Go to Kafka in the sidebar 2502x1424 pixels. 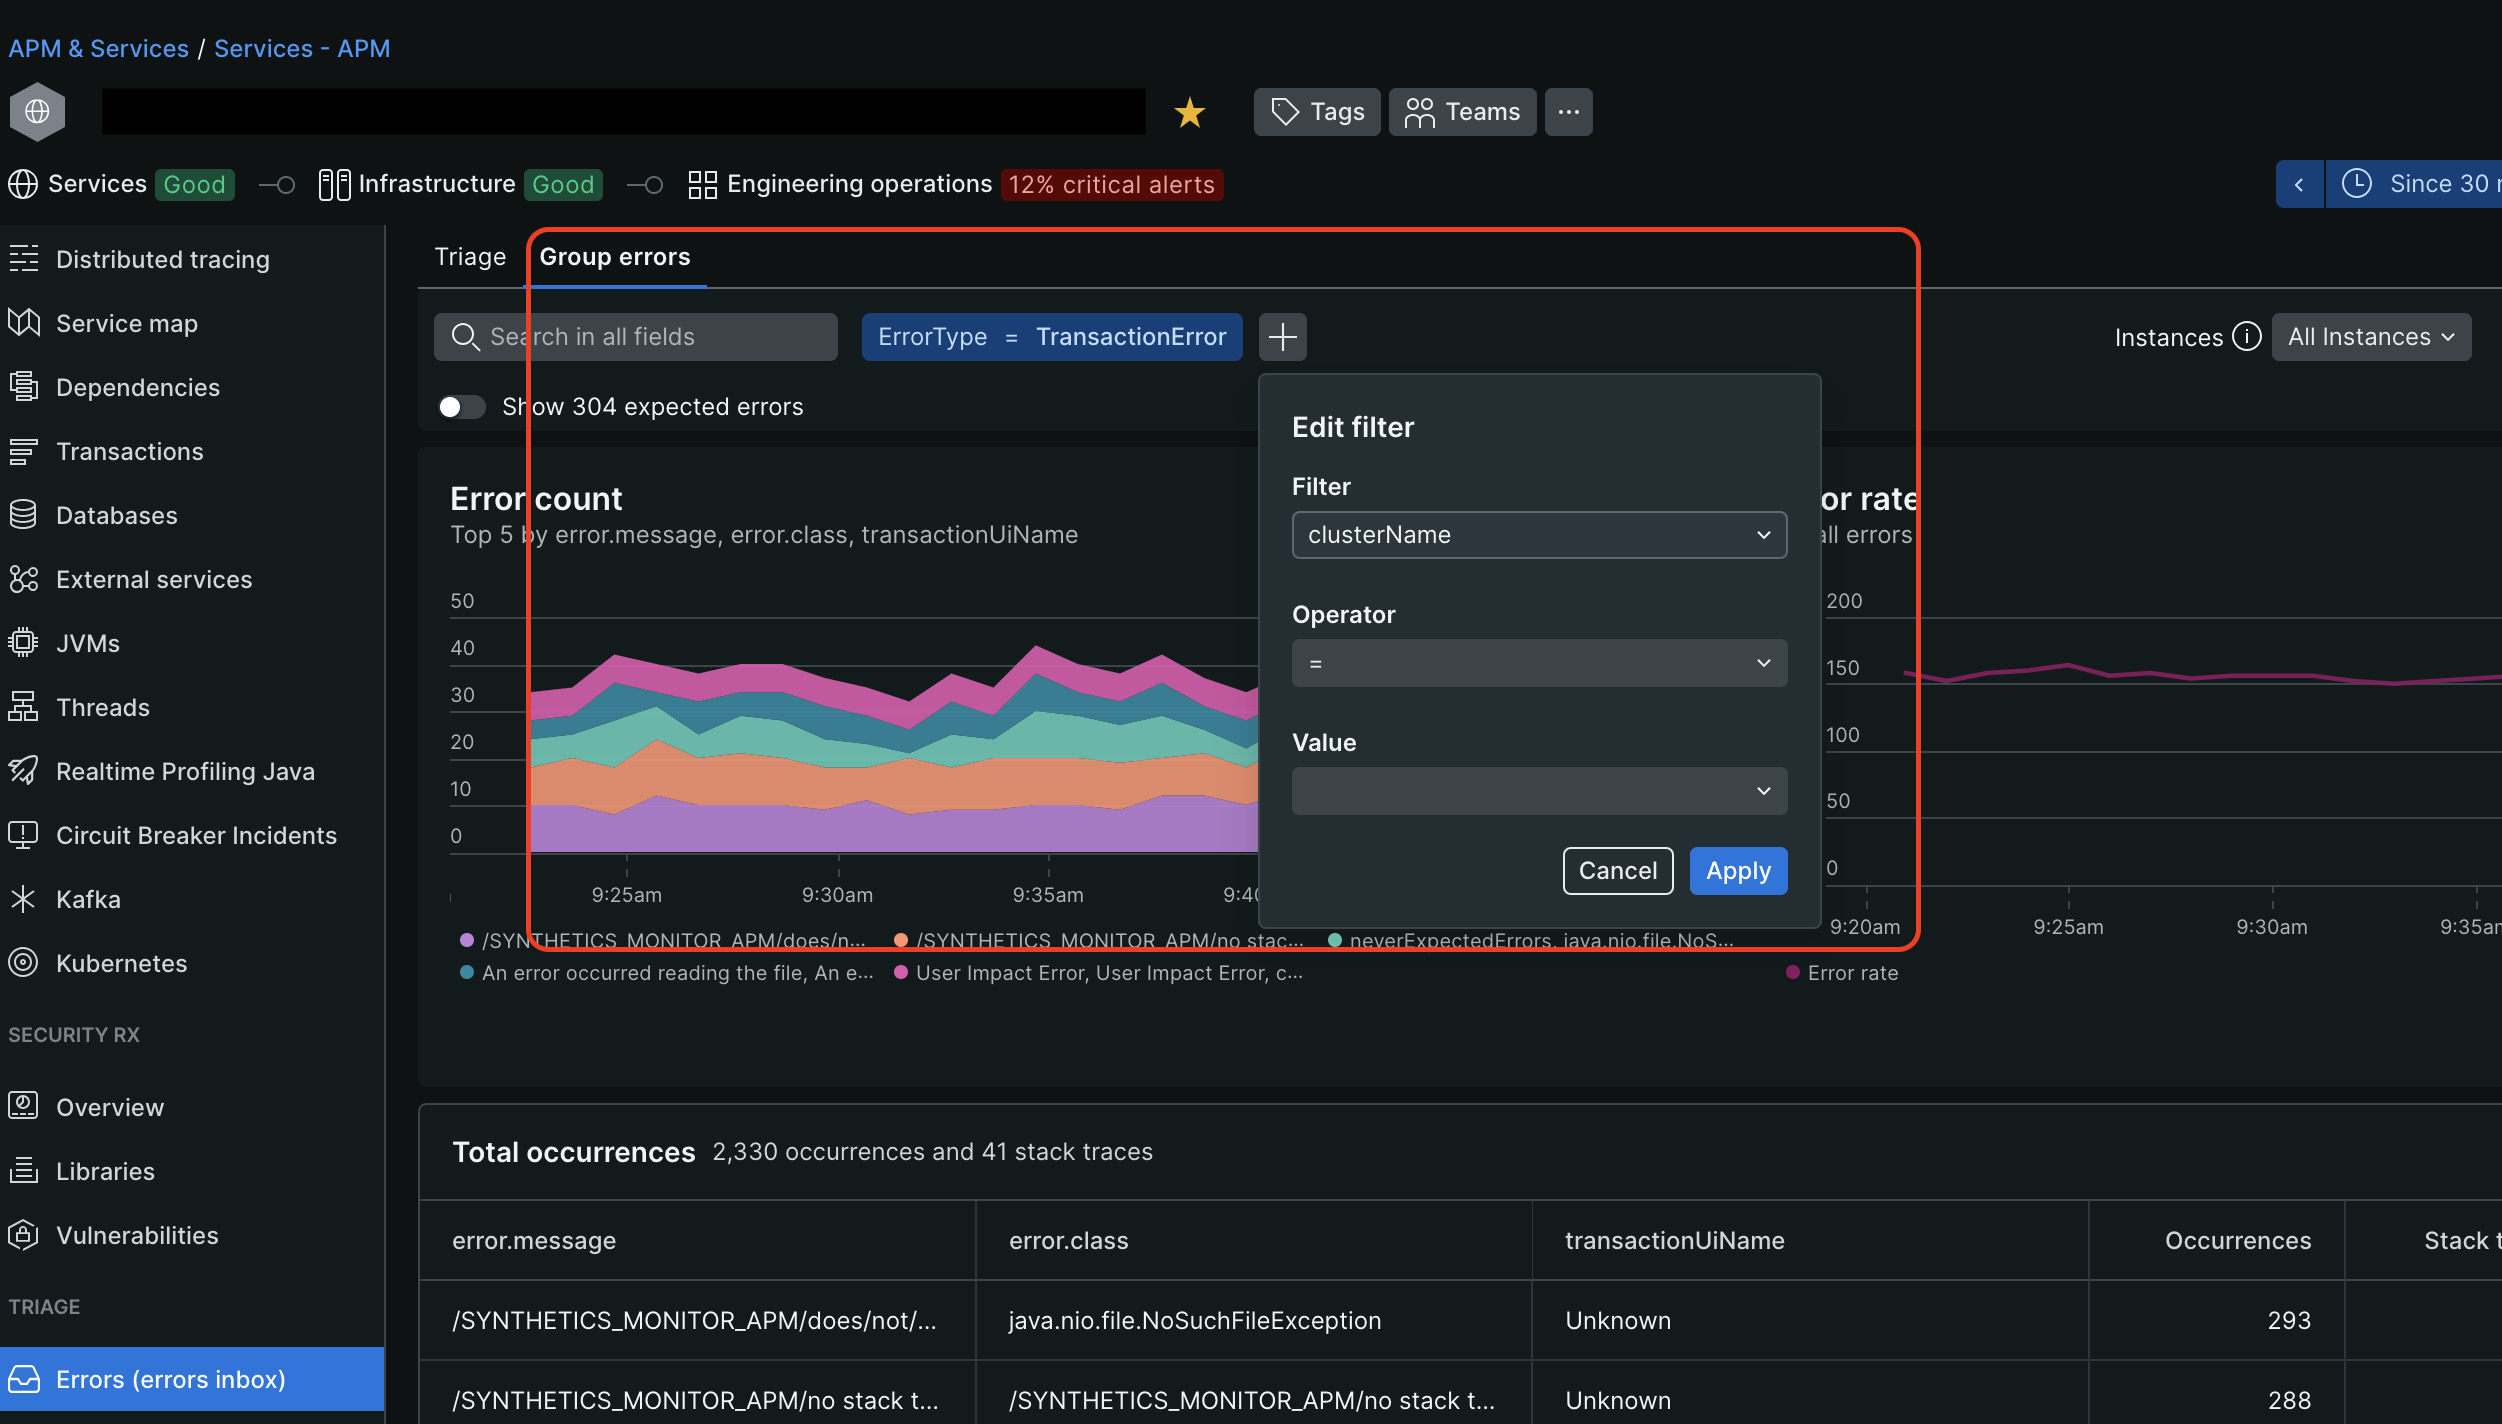[x=88, y=899]
